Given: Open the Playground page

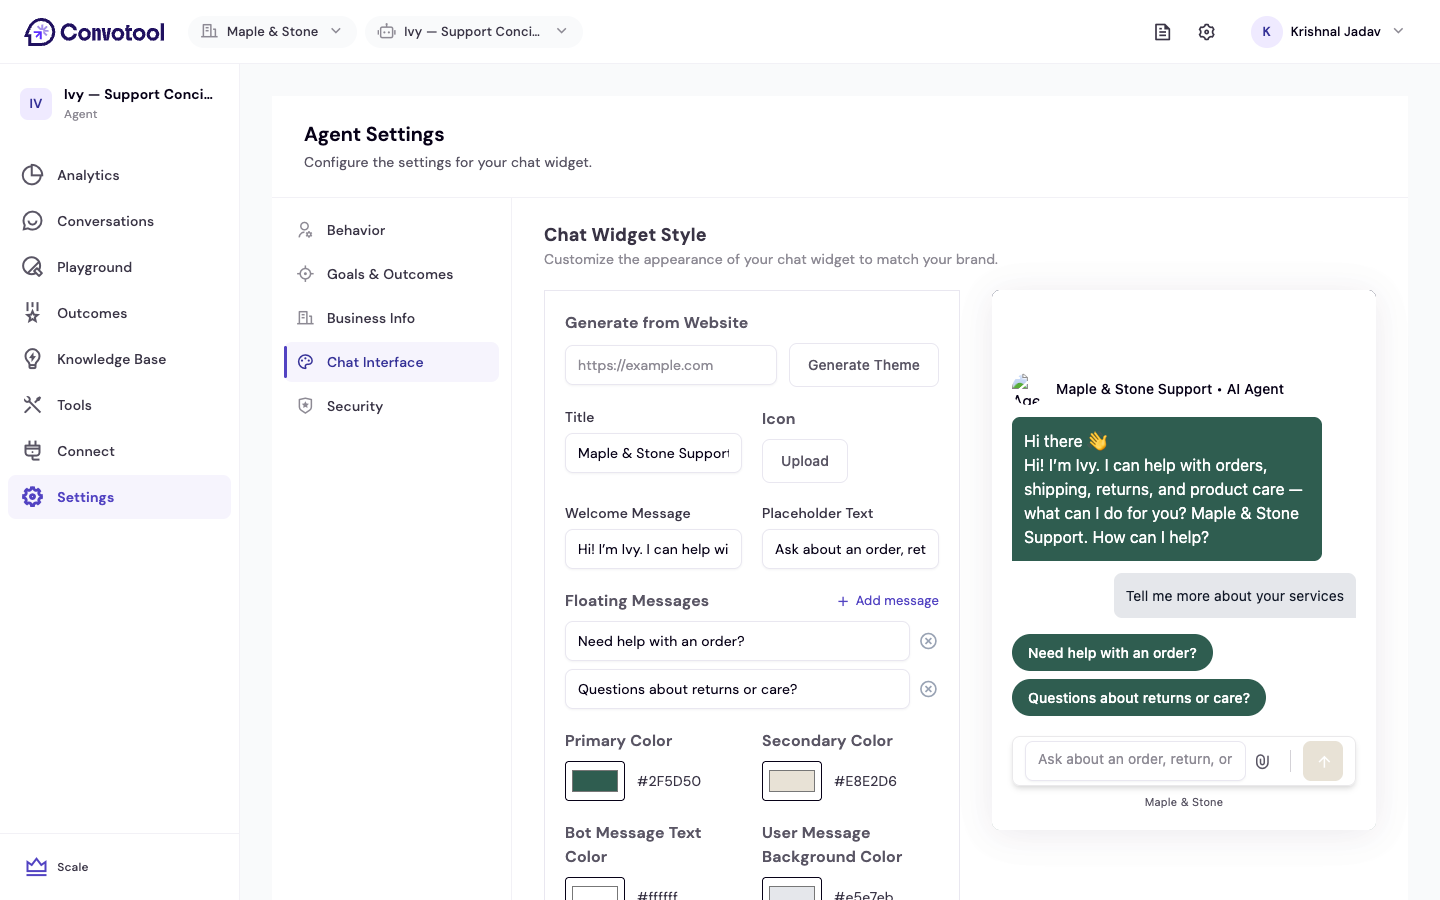Looking at the screenshot, I should (x=119, y=267).
